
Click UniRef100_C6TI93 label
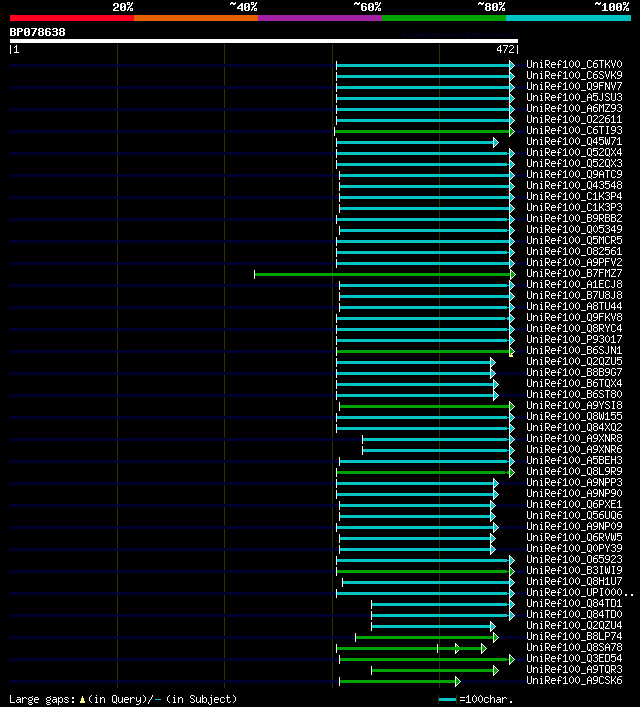pos(574,130)
